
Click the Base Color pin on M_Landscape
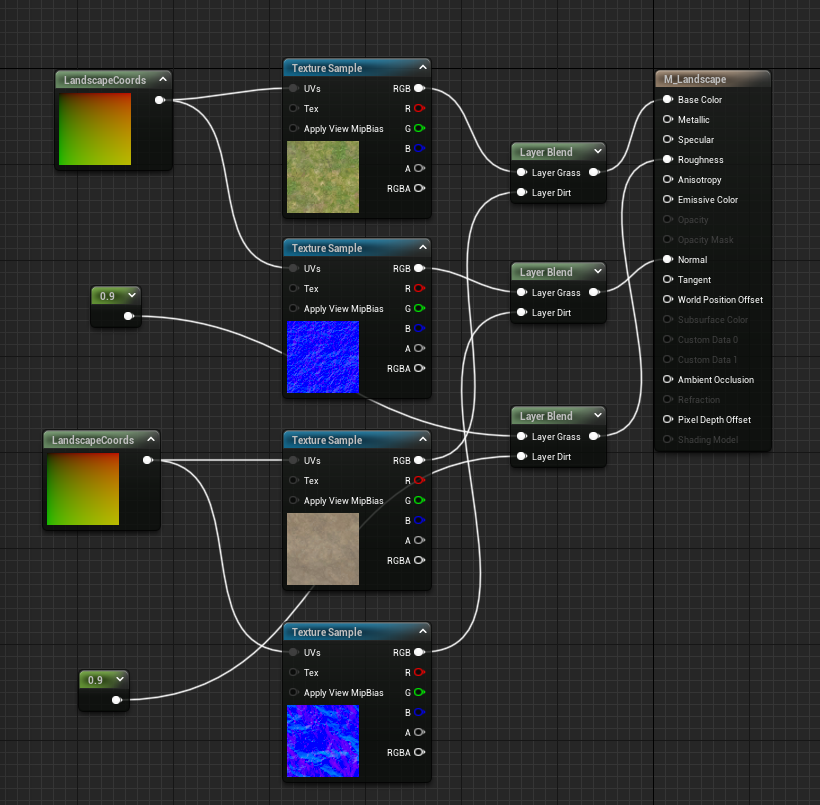(x=667, y=100)
